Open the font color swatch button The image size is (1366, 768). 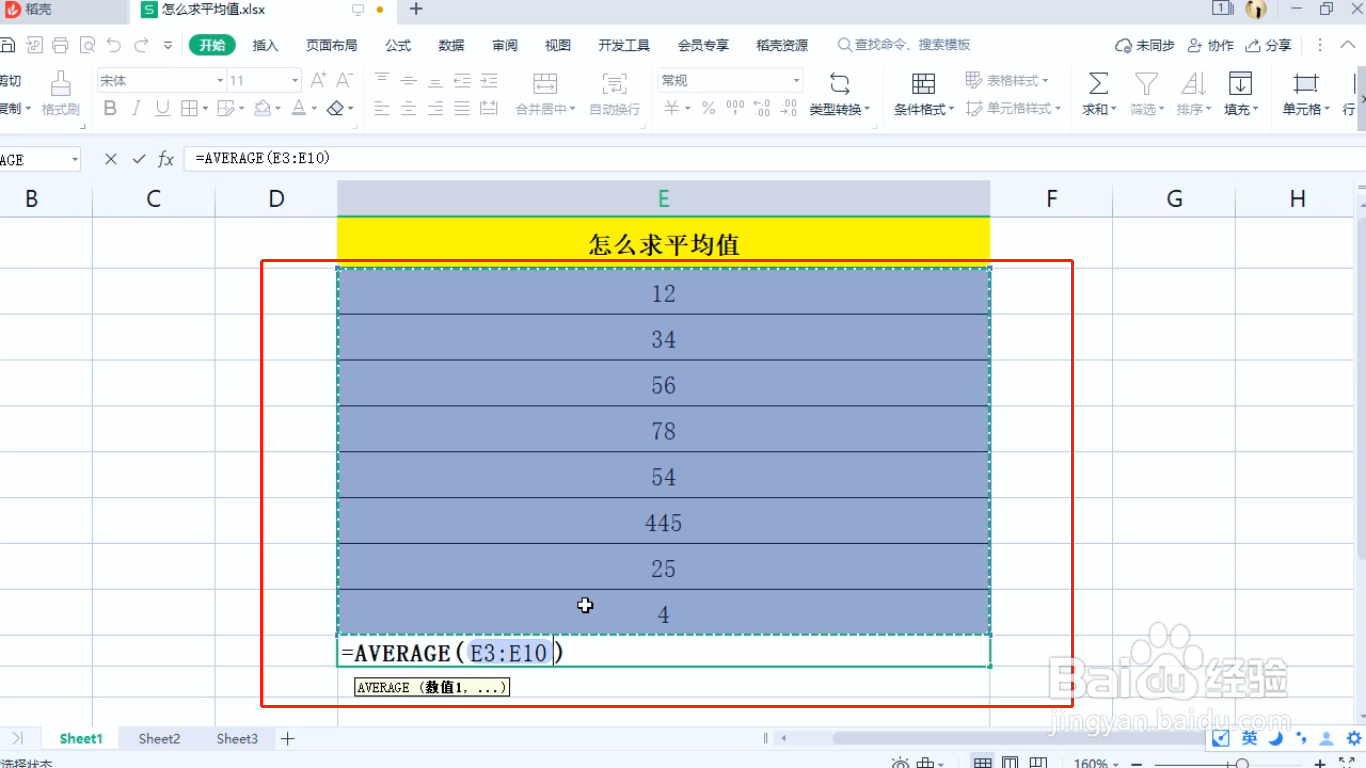click(298, 108)
